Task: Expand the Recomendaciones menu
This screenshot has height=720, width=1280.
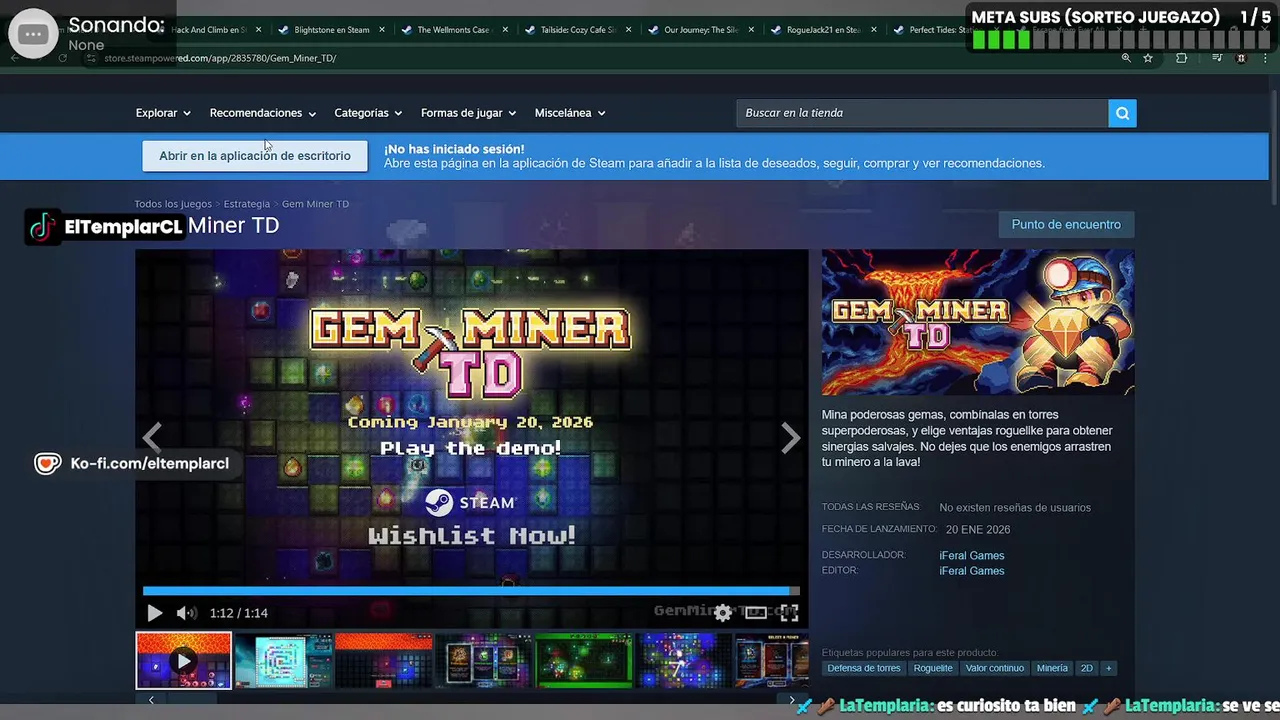Action: click(263, 113)
